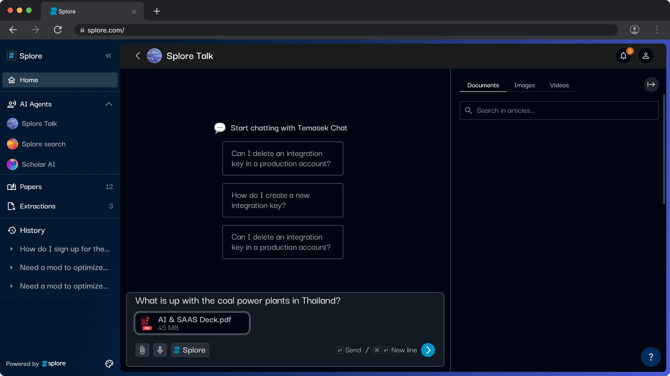Image resolution: width=670 pixels, height=376 pixels.
Task: Collapse the right documents panel
Action: (x=651, y=85)
